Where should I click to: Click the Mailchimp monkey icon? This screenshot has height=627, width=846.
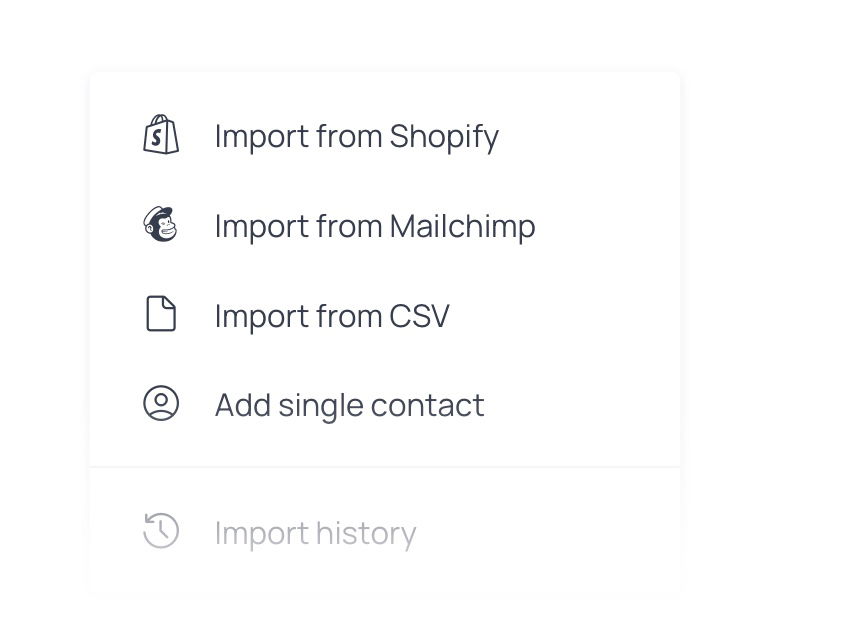[x=161, y=226]
